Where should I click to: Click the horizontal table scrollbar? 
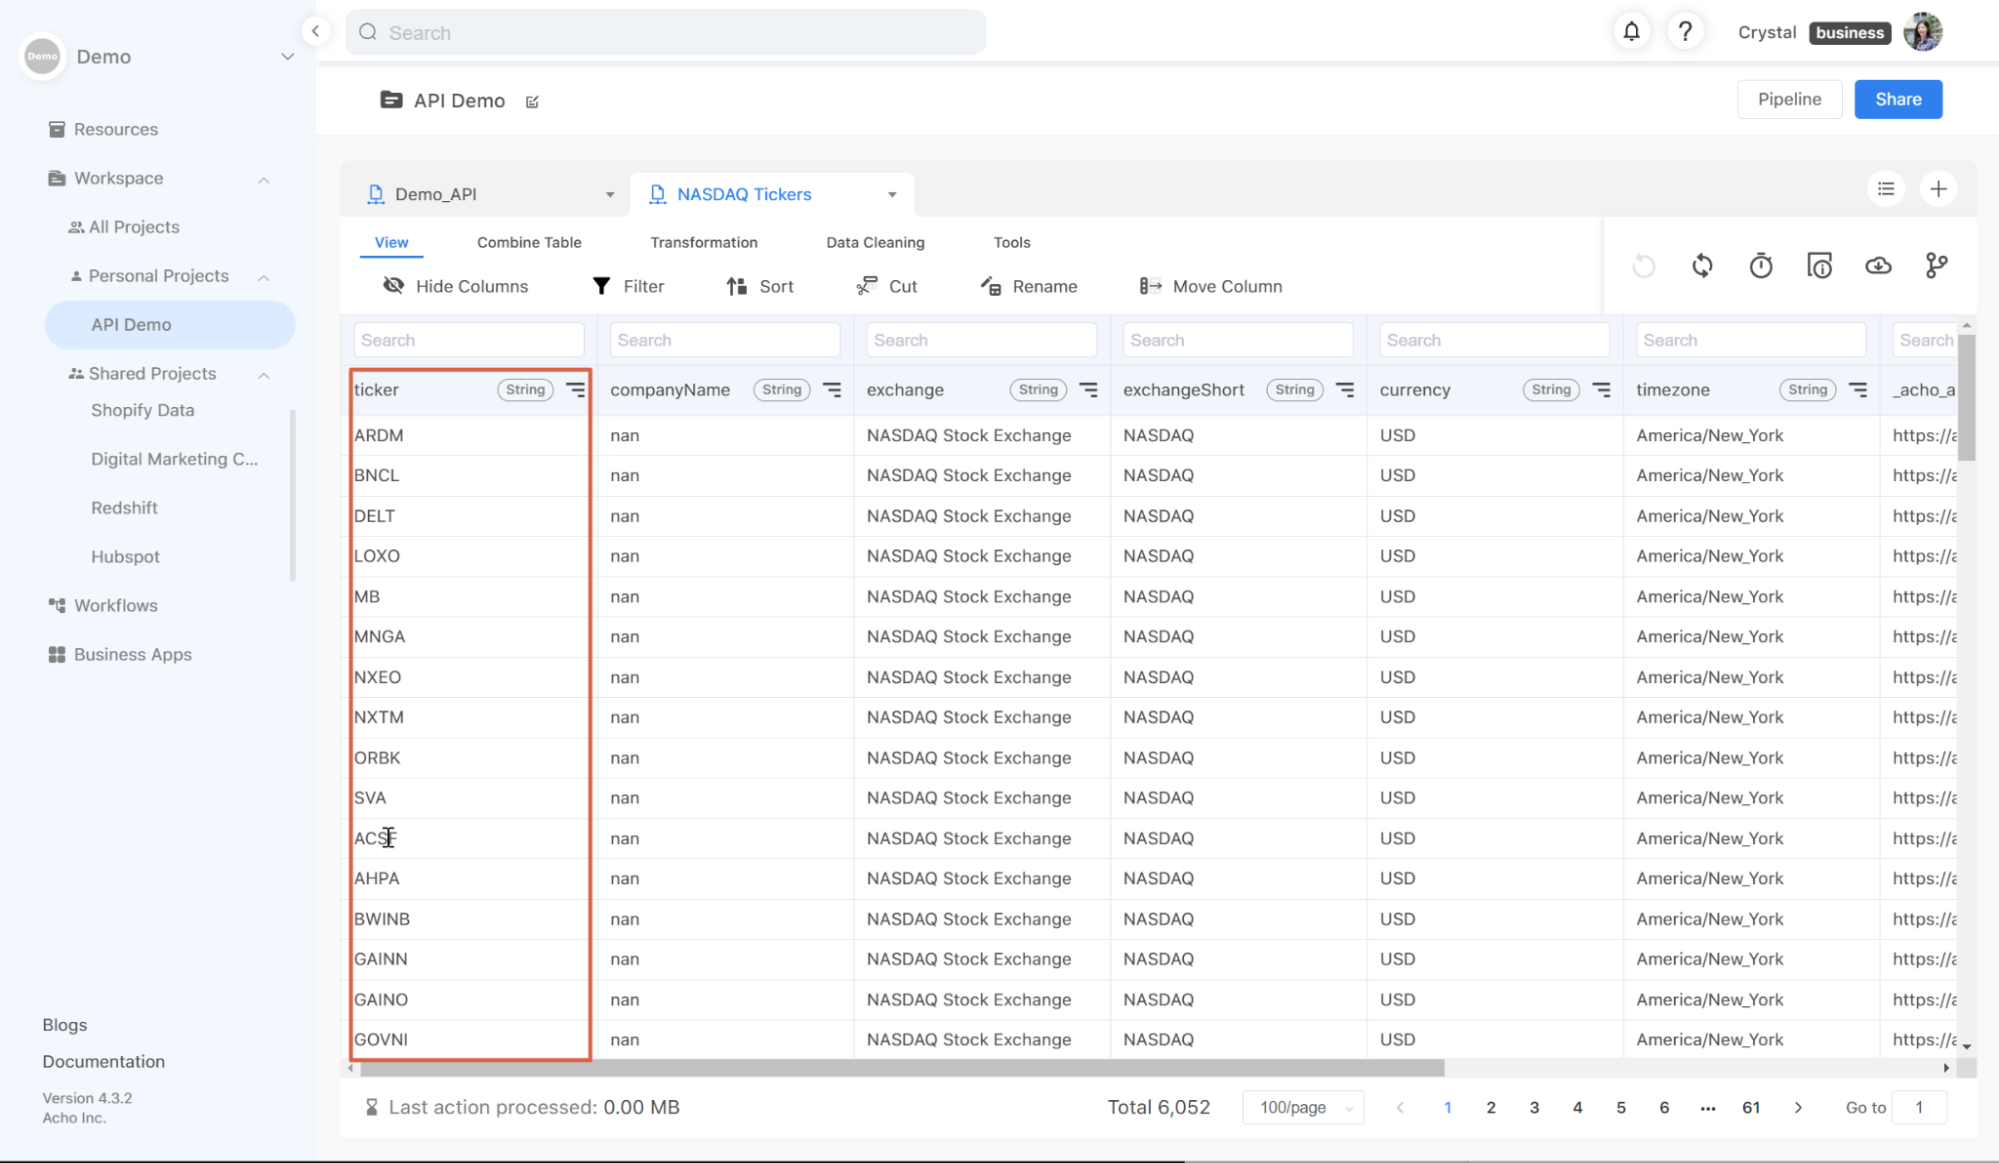[900, 1068]
